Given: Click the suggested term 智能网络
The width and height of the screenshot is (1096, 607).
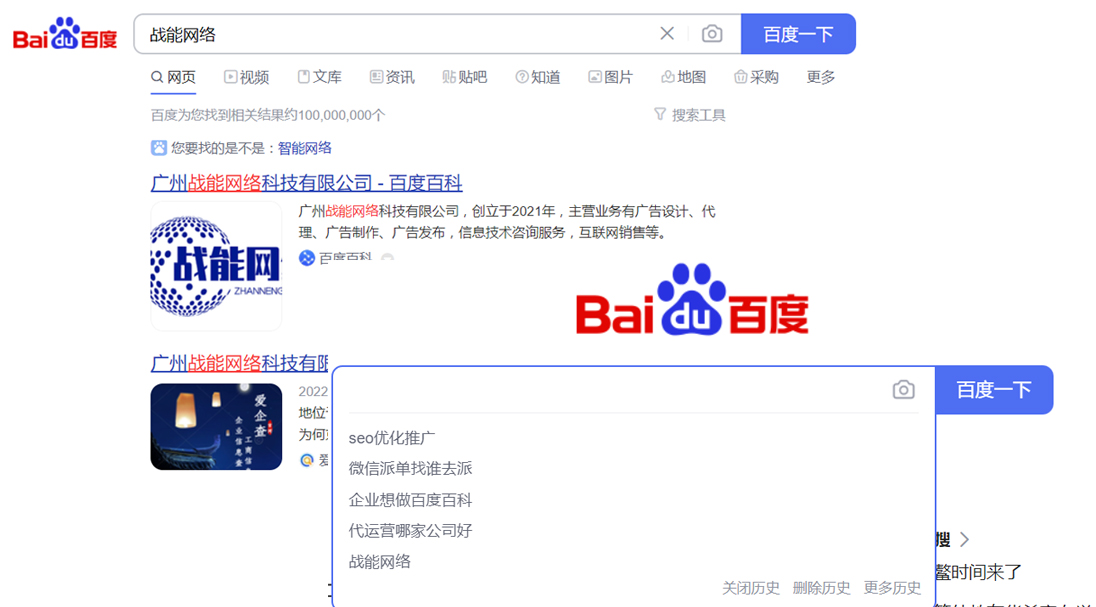Looking at the screenshot, I should tap(305, 148).
